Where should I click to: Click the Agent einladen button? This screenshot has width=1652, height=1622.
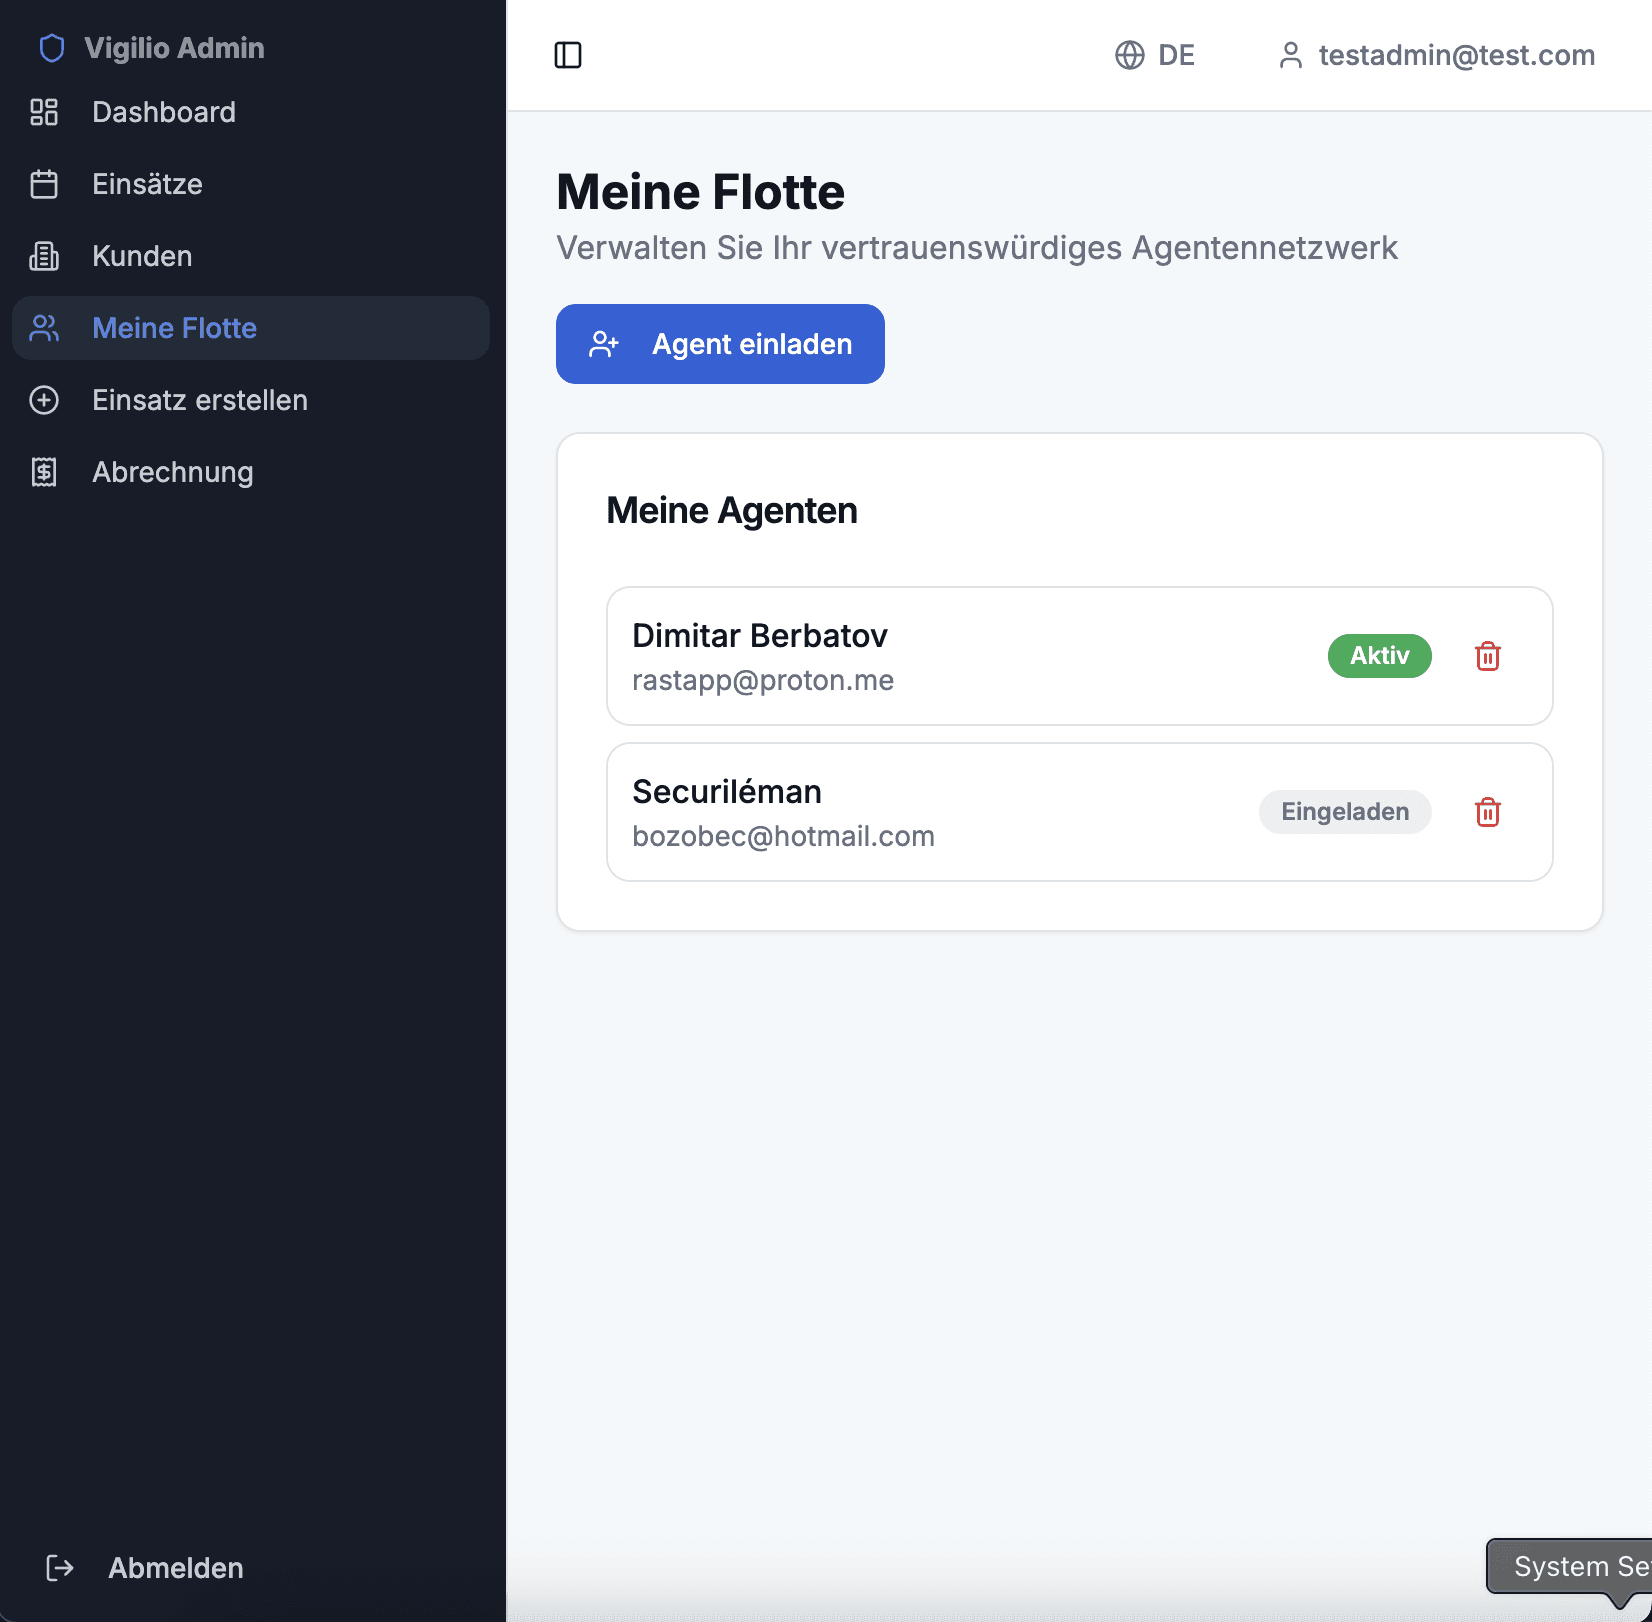coord(719,344)
